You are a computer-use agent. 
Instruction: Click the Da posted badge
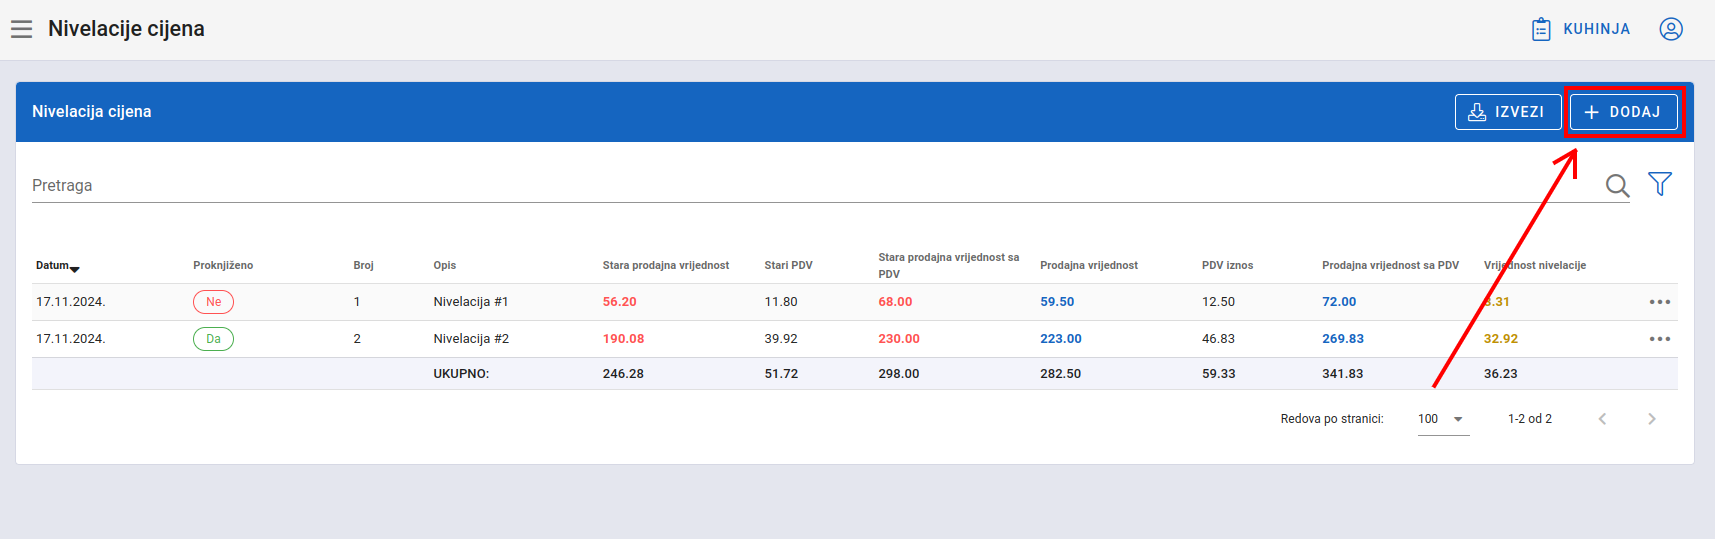point(213,339)
